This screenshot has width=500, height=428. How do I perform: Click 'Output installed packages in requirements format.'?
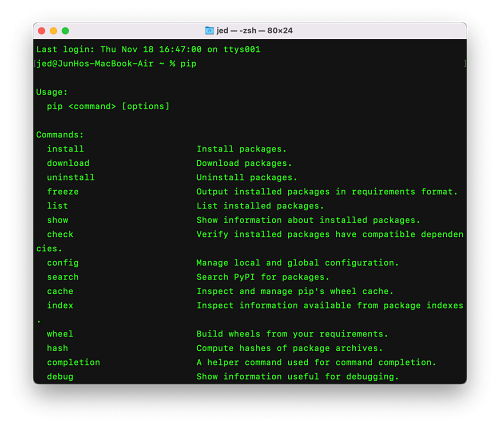[x=327, y=192]
